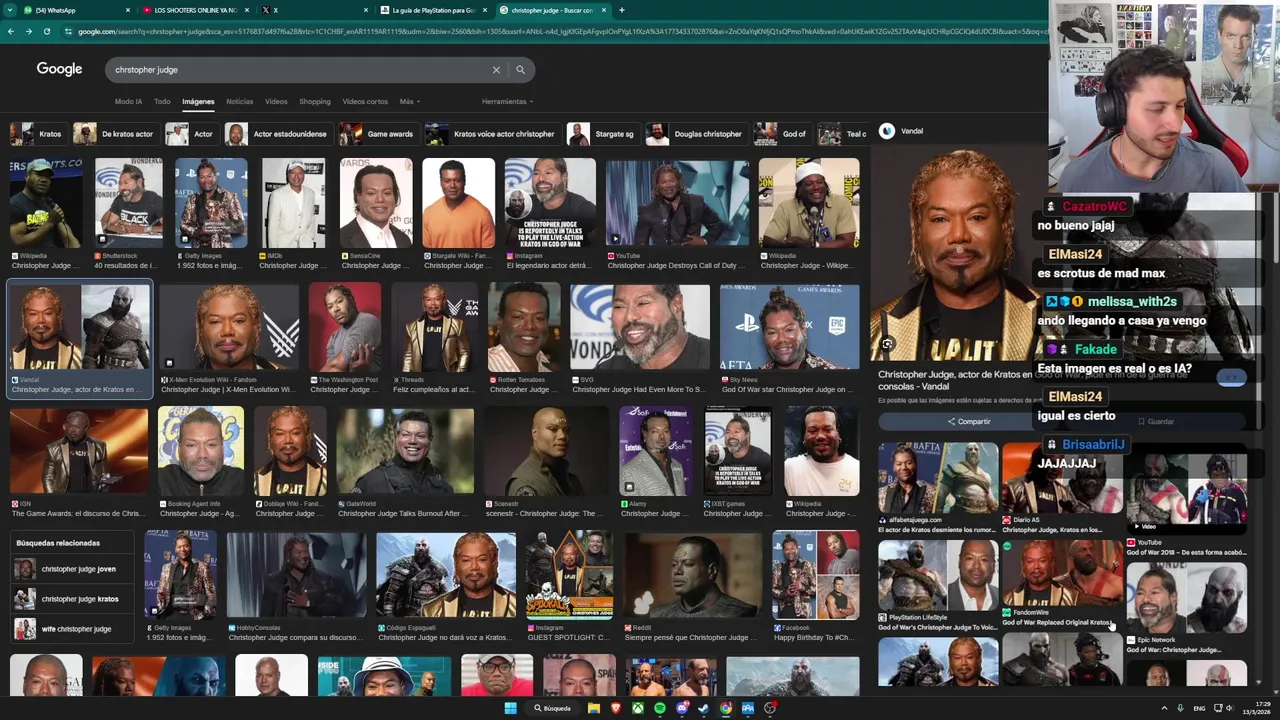Open the Washington Post image result
The height and width of the screenshot is (720, 1280).
(345, 339)
